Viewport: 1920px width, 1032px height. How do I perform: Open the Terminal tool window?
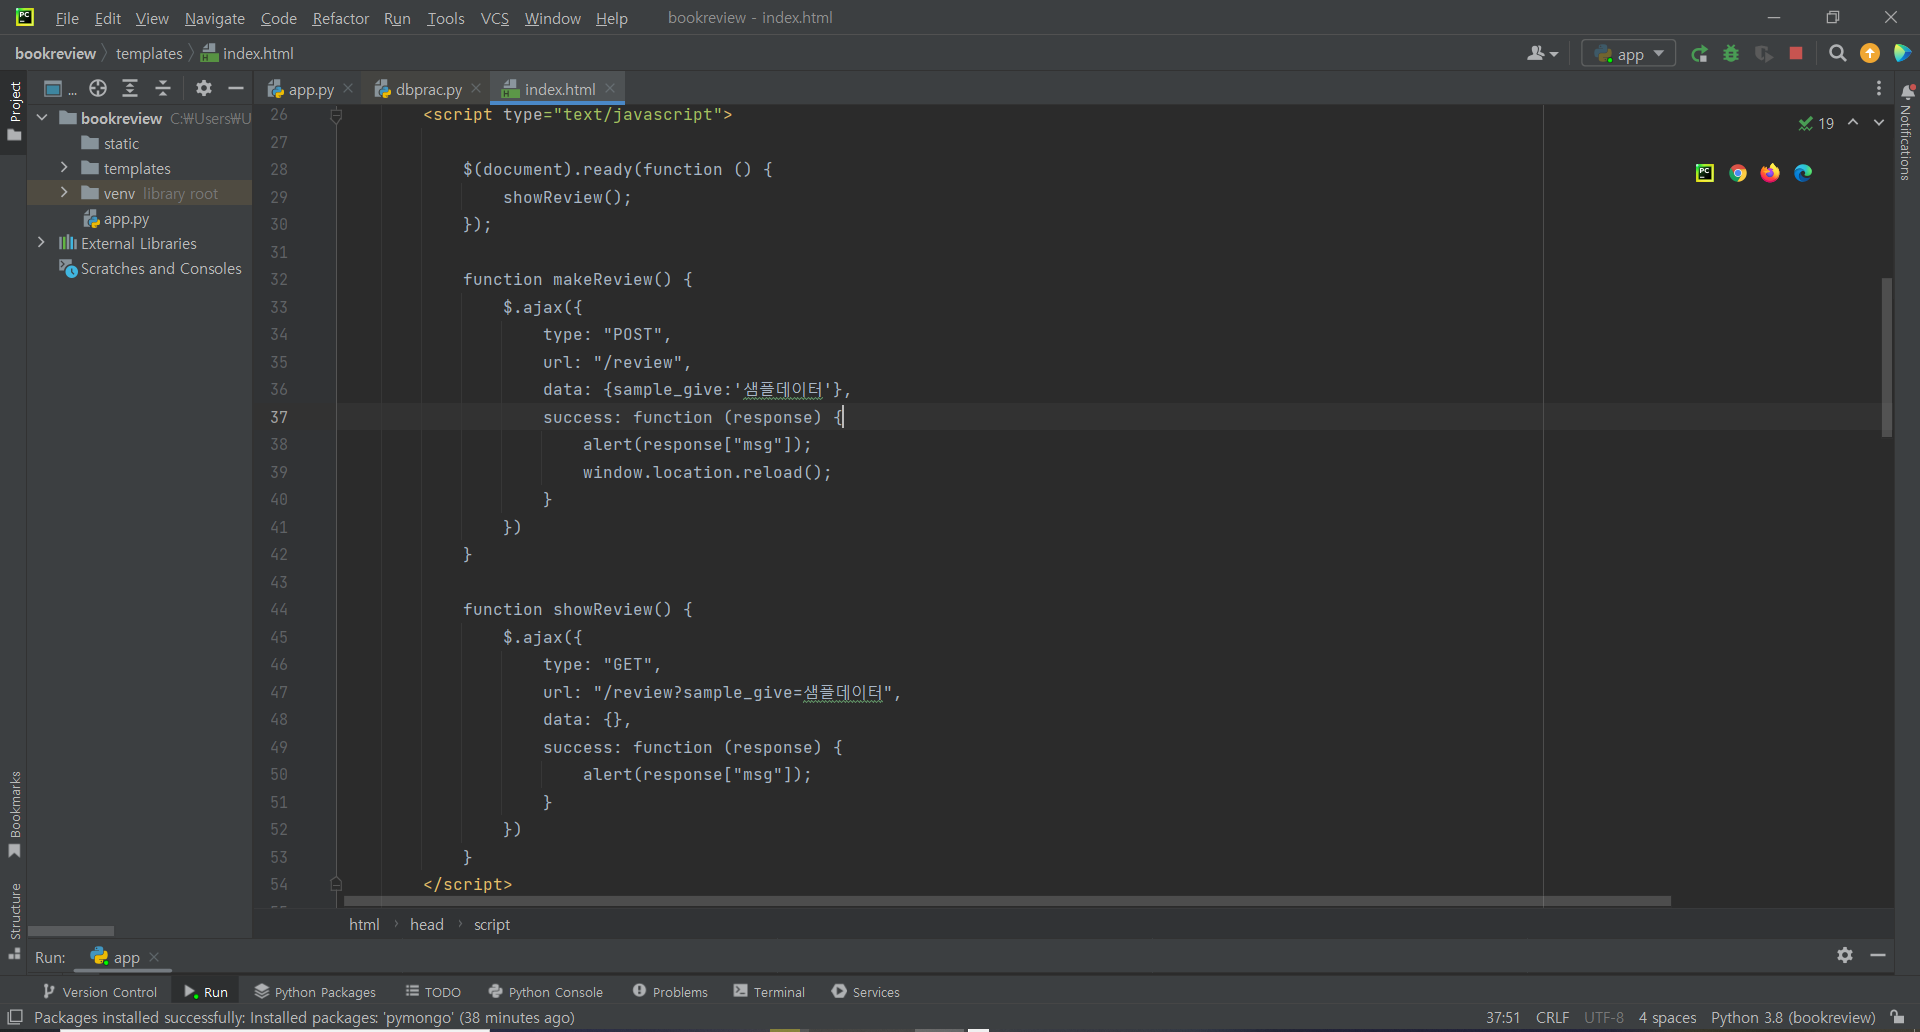pos(769,992)
